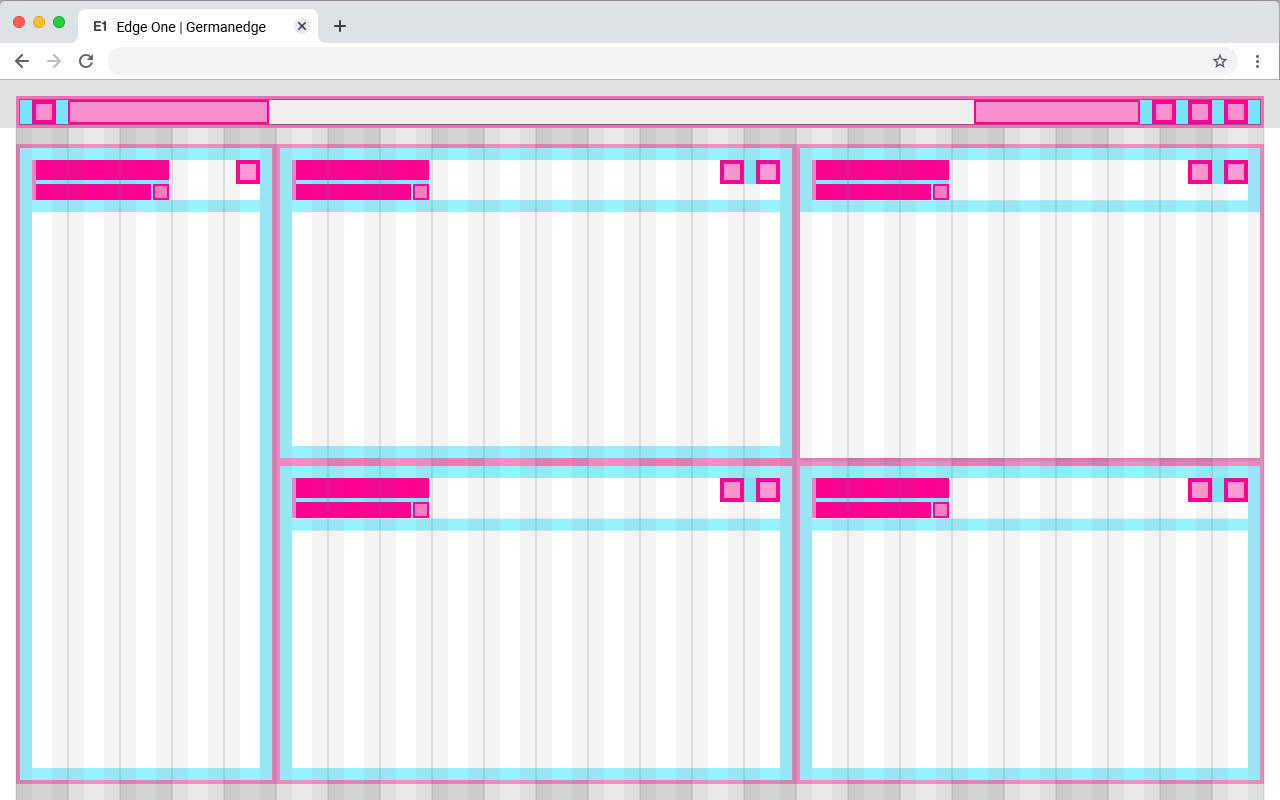This screenshot has height=800, width=1280.
Task: Click the rightmost icon of top-middle panel
Action: (x=768, y=172)
